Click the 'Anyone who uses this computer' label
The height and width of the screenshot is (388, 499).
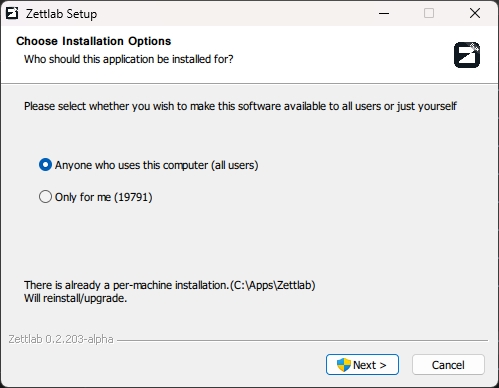(156, 165)
